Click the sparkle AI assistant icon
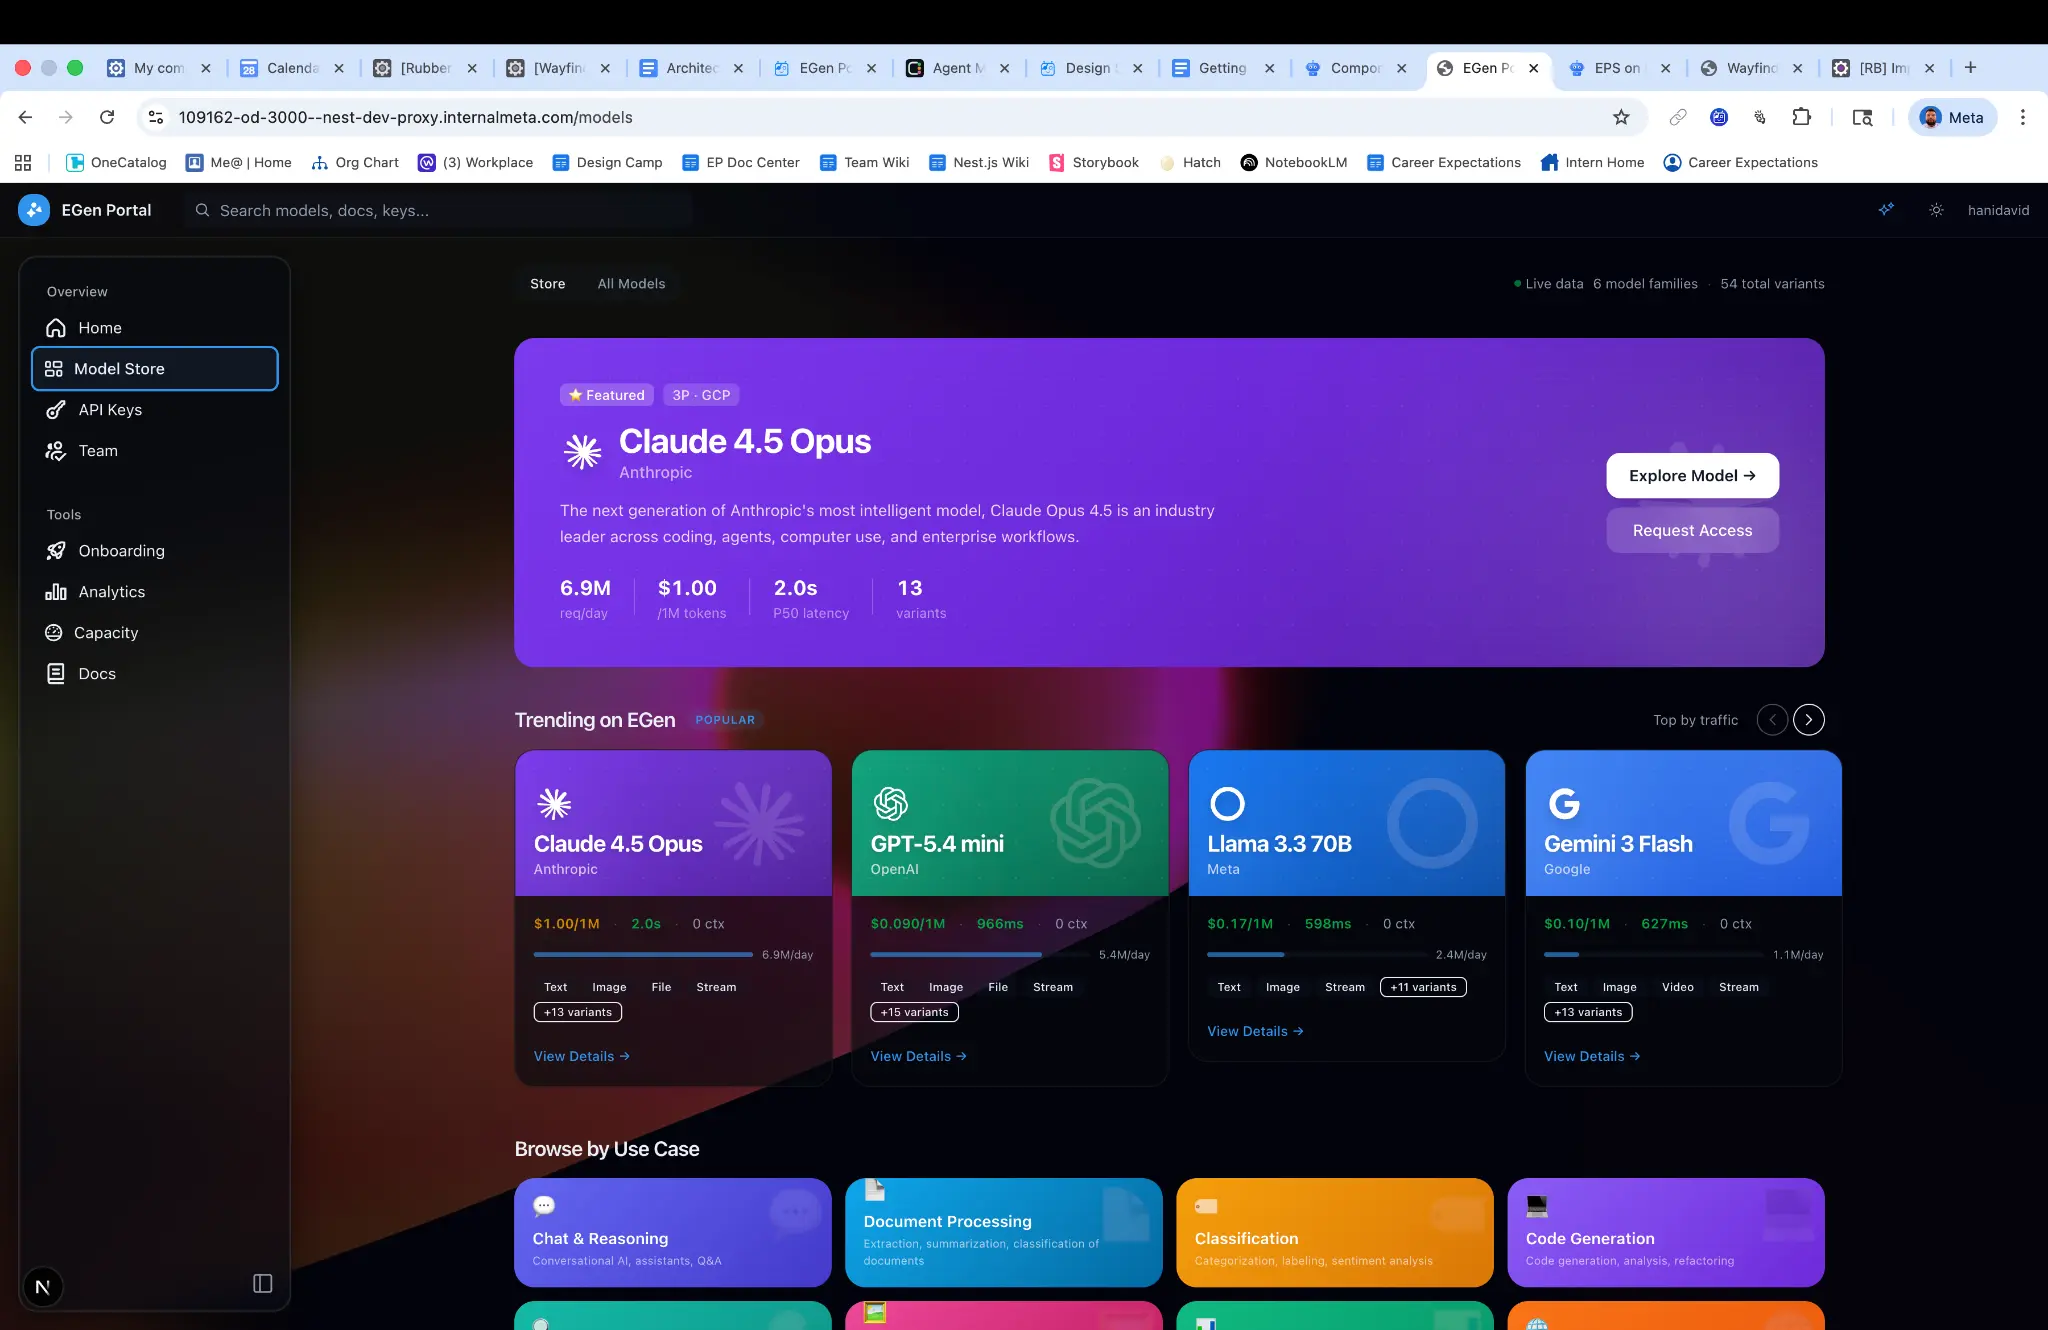The width and height of the screenshot is (2048, 1330). click(x=1886, y=209)
